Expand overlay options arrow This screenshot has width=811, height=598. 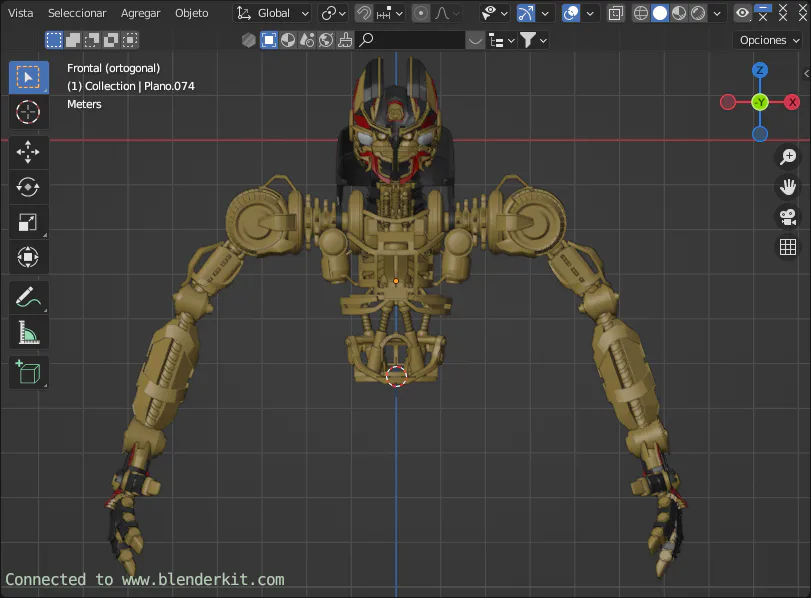click(590, 13)
